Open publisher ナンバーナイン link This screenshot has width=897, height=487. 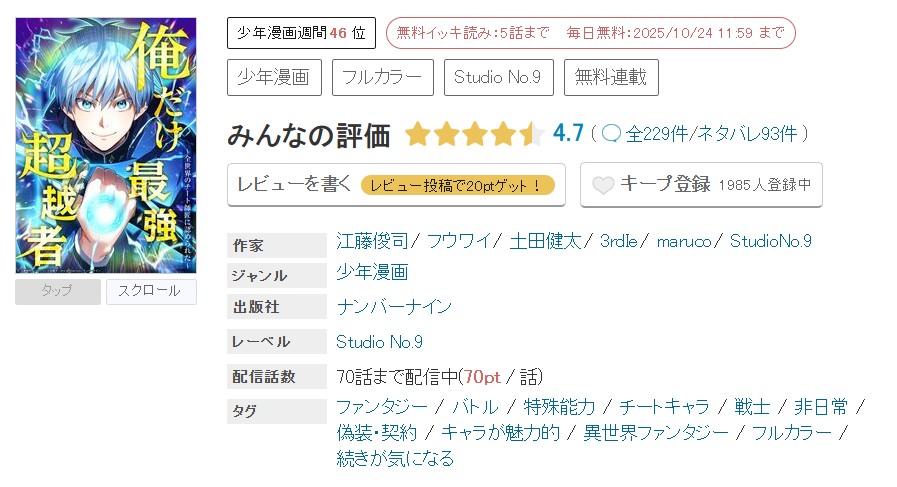coord(394,307)
